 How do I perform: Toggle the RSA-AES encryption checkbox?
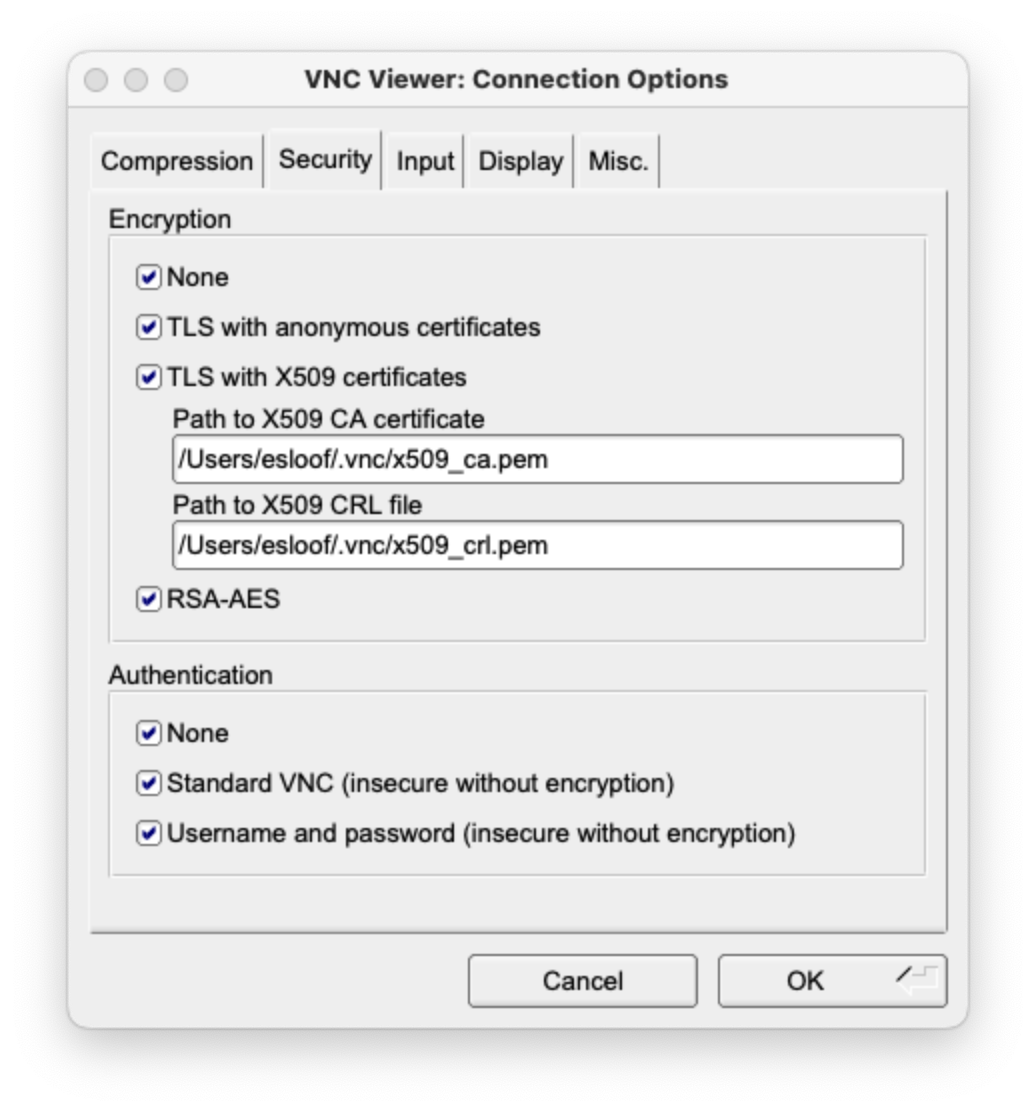(148, 599)
